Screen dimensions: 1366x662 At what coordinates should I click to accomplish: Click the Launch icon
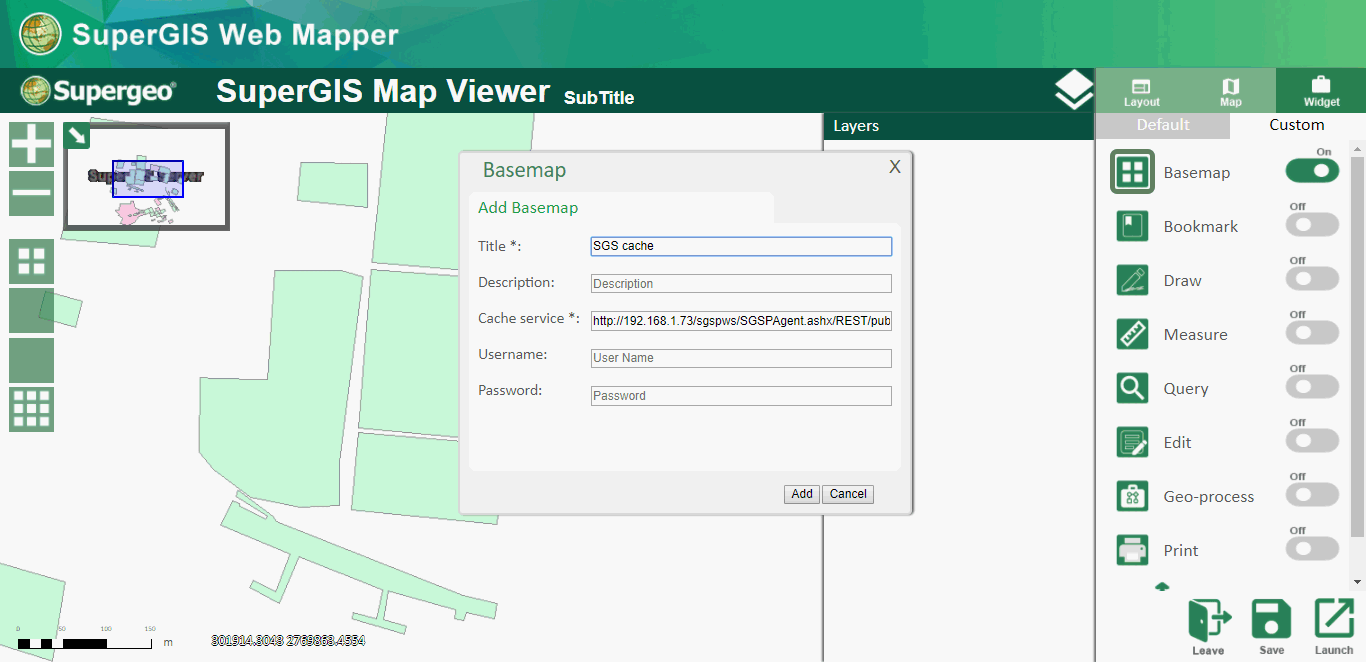1334,627
